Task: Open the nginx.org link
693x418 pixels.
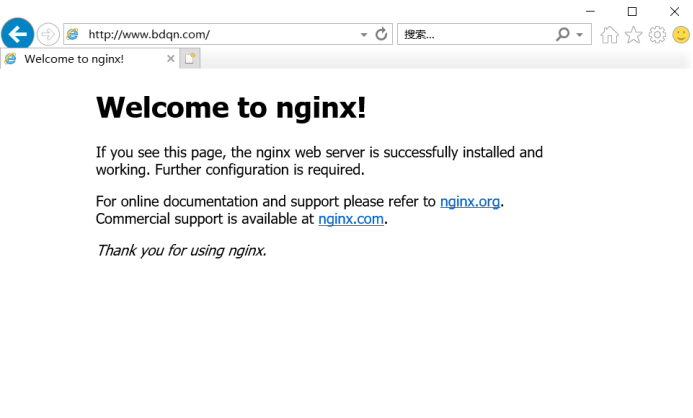Action: (x=470, y=201)
